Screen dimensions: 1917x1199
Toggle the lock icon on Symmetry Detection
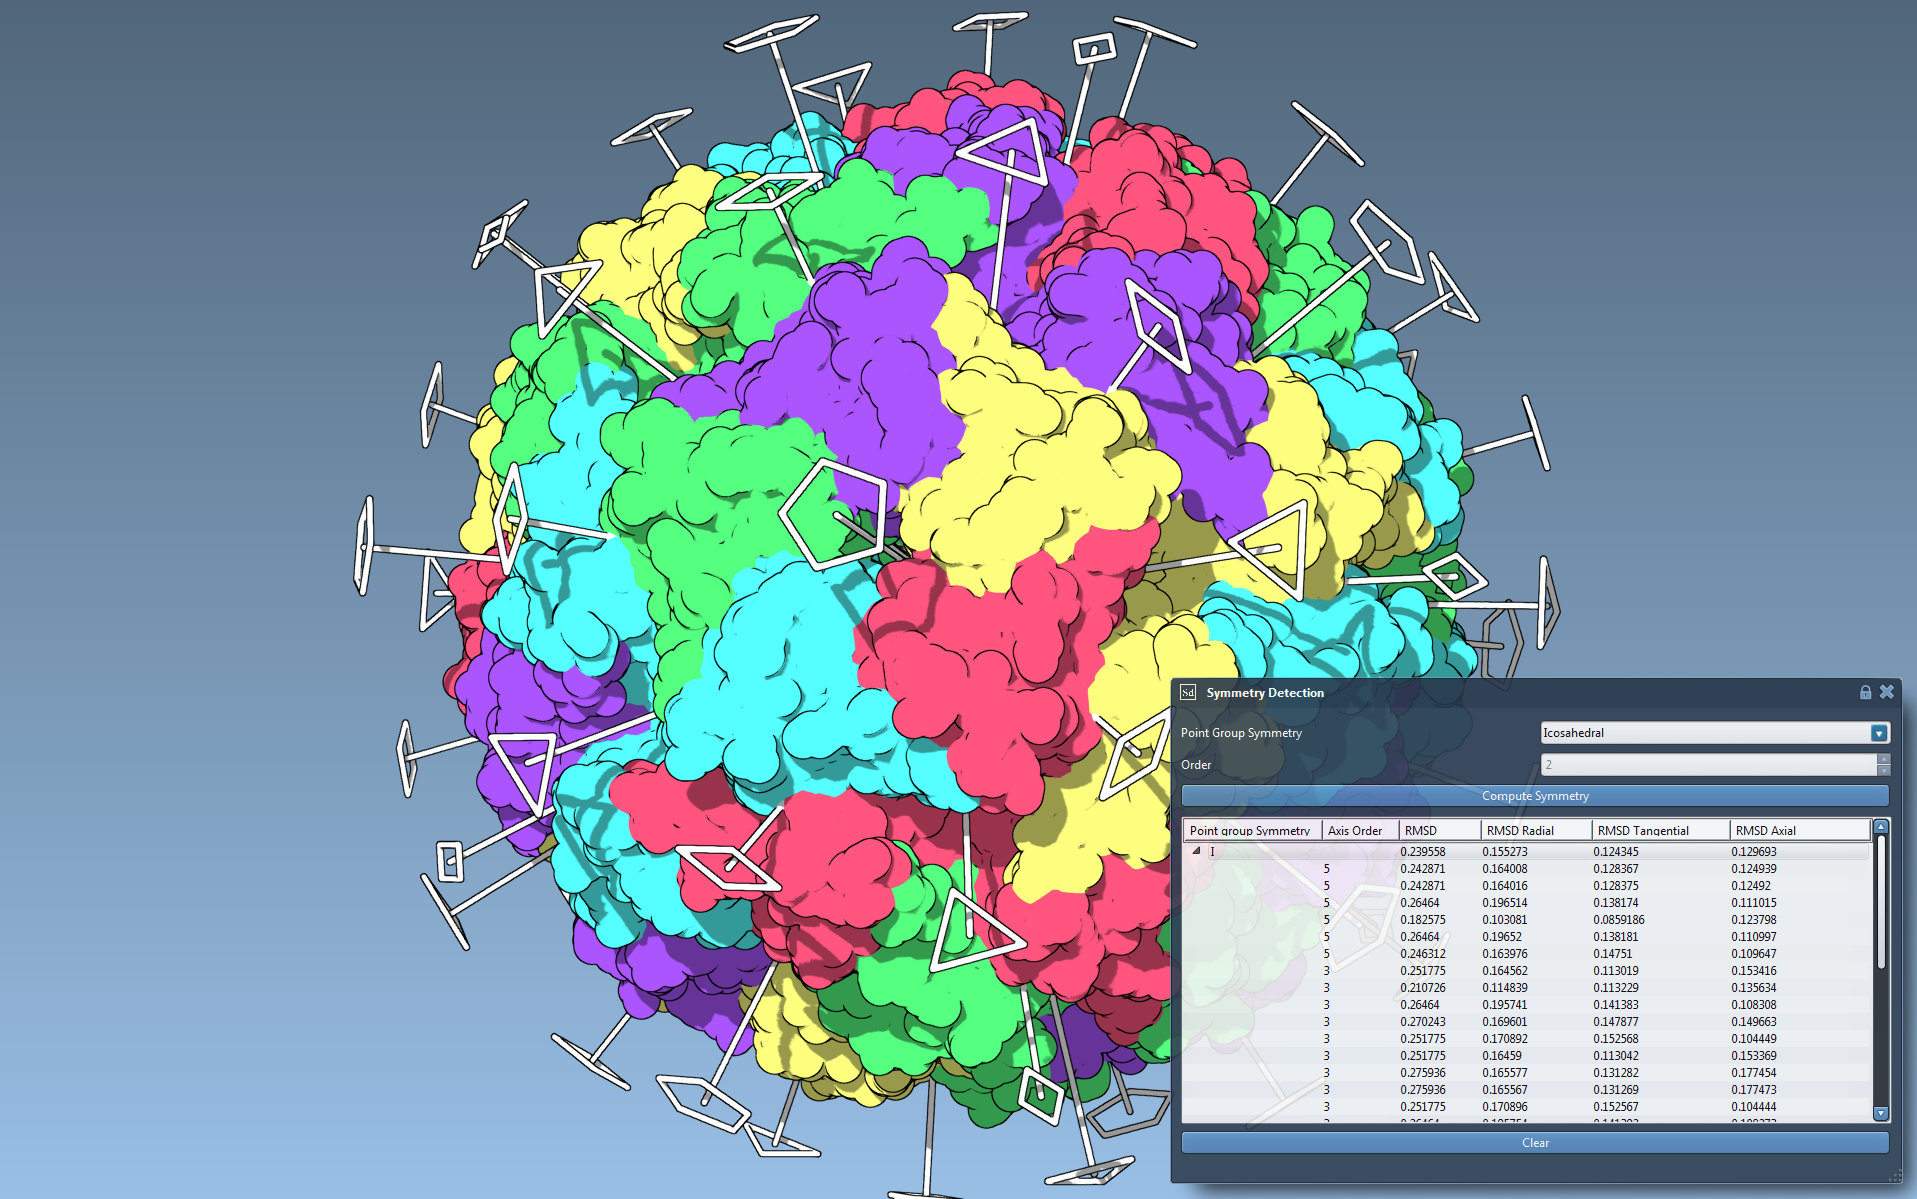click(1865, 692)
